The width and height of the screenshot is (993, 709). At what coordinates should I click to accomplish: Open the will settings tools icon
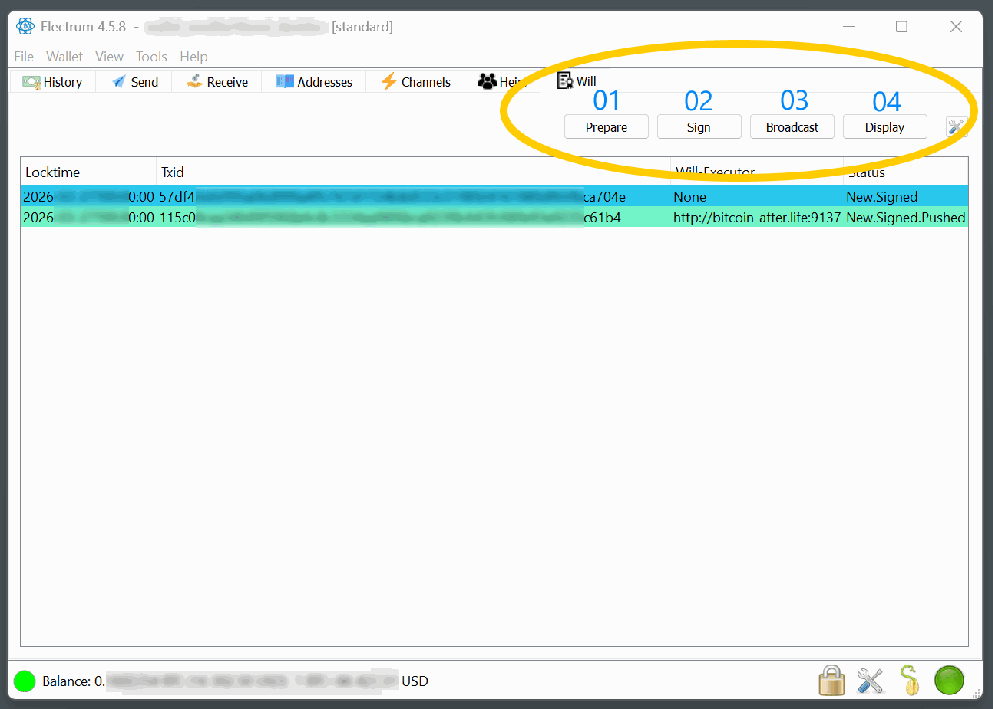click(956, 127)
